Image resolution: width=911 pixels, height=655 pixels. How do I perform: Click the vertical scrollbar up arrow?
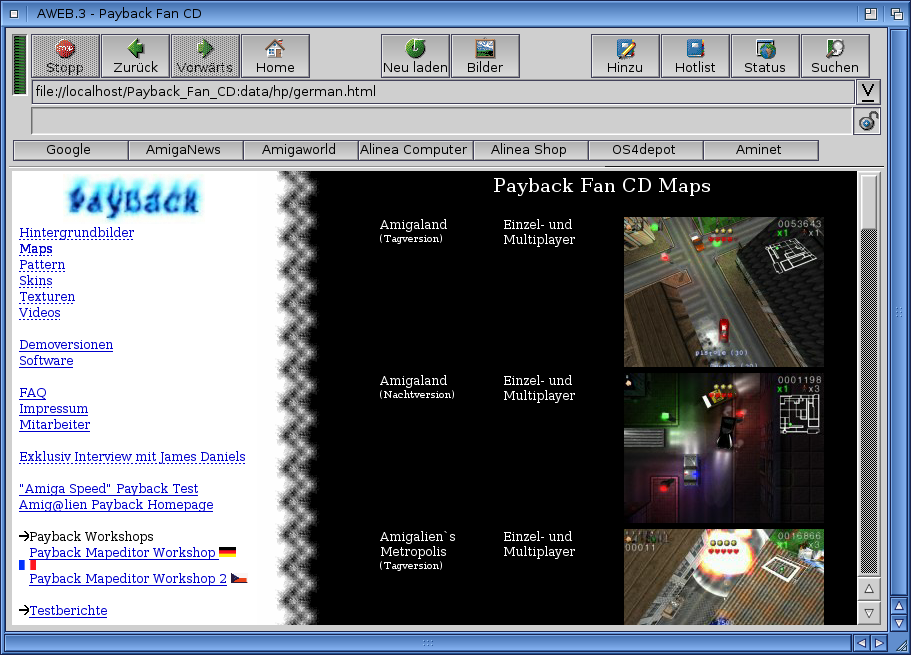[868, 589]
